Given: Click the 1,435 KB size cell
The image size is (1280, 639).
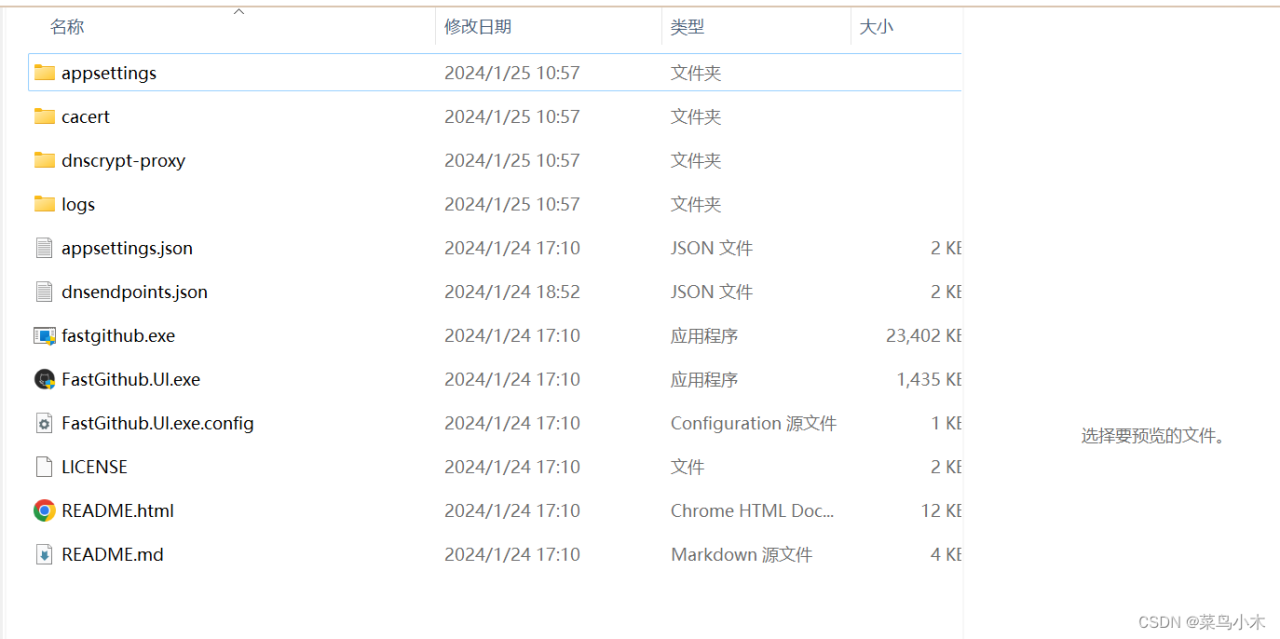Looking at the screenshot, I should coord(929,380).
